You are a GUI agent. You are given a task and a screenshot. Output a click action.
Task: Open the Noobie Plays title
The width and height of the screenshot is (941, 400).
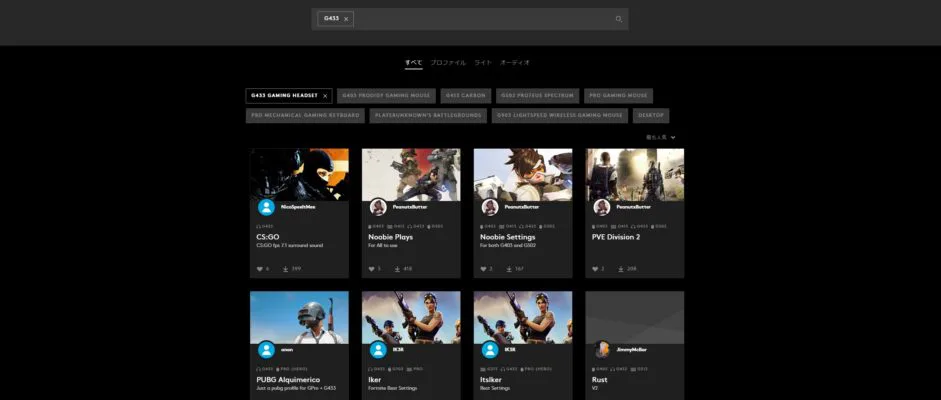(x=391, y=237)
